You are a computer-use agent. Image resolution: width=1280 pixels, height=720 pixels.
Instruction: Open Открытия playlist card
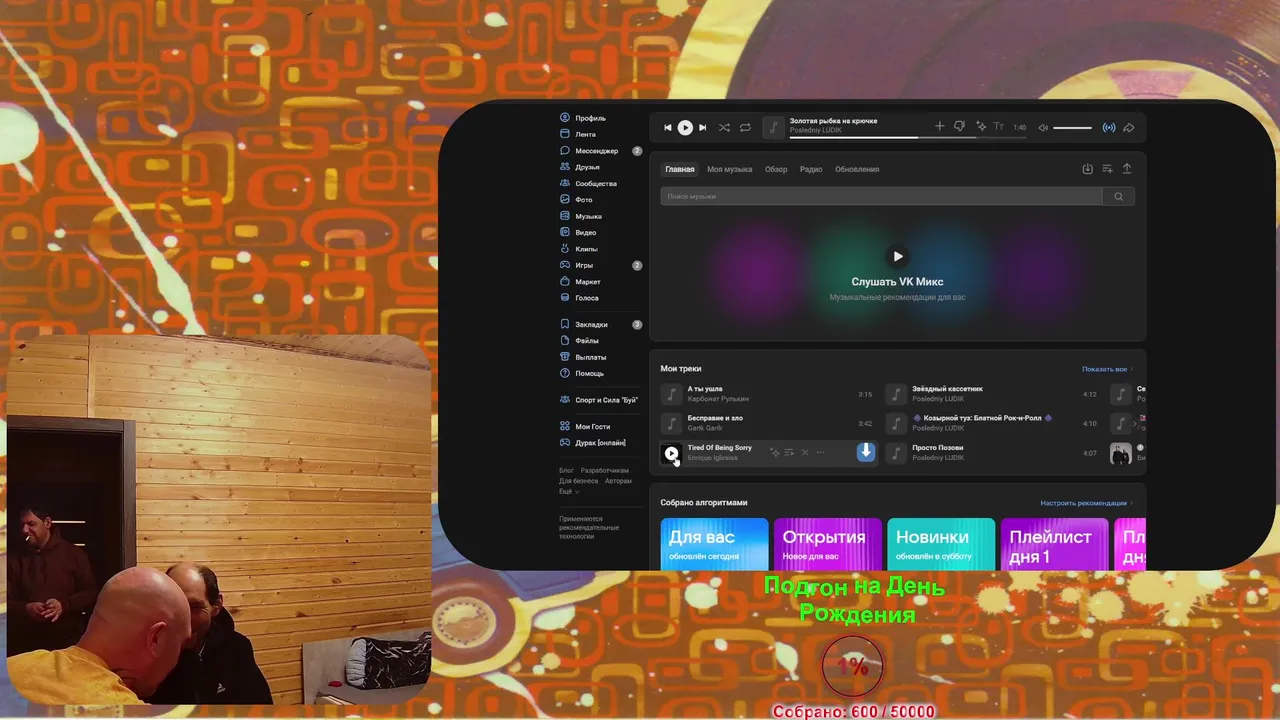[827, 544]
